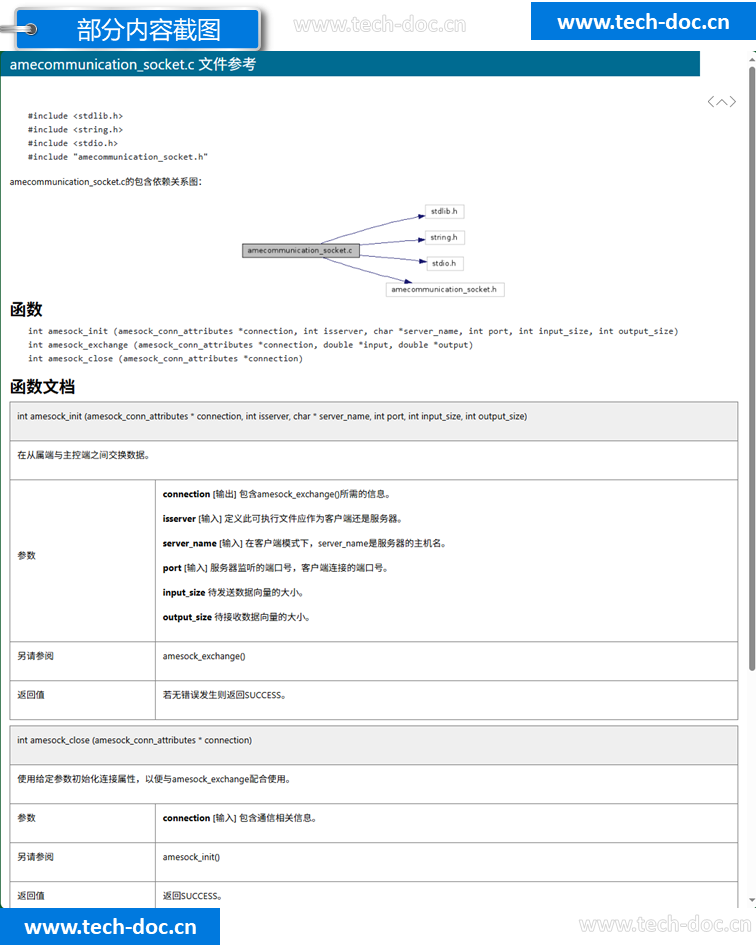Click 'isserver [输入]' parameter entry
Image resolution: width=756 pixels, height=945 pixels.
[283, 519]
